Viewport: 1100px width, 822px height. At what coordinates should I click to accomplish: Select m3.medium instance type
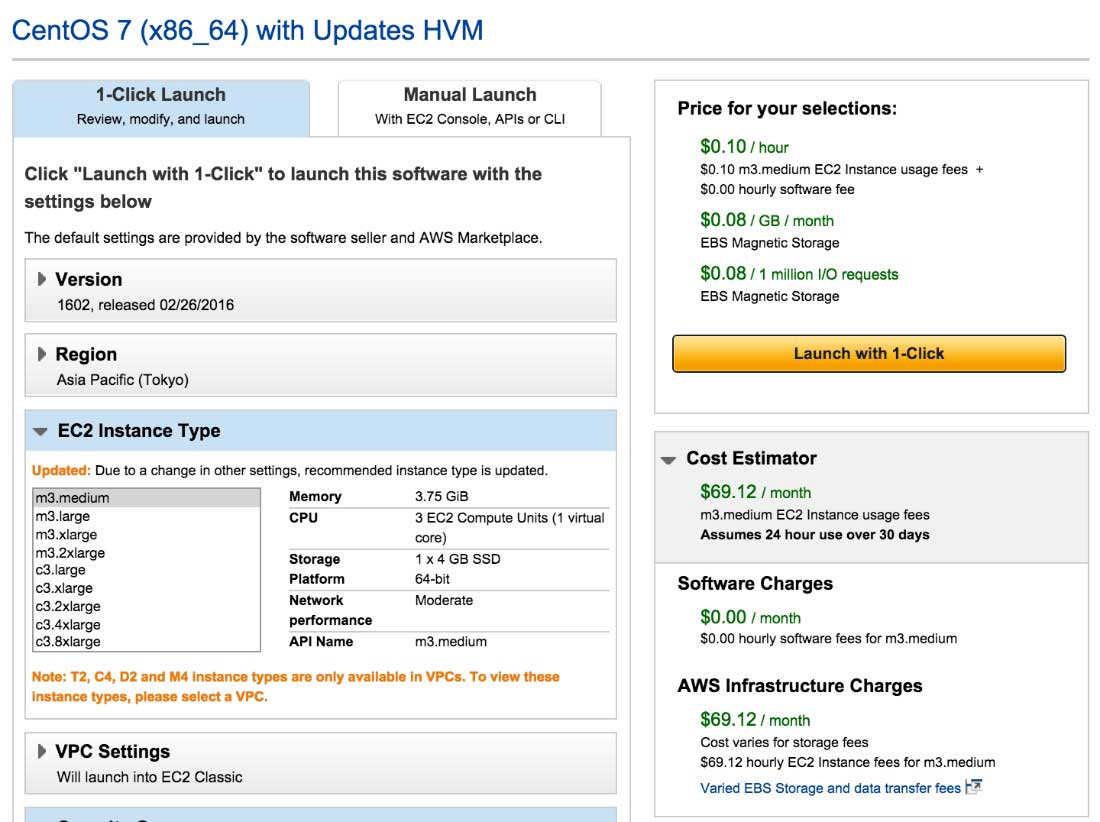click(x=73, y=498)
